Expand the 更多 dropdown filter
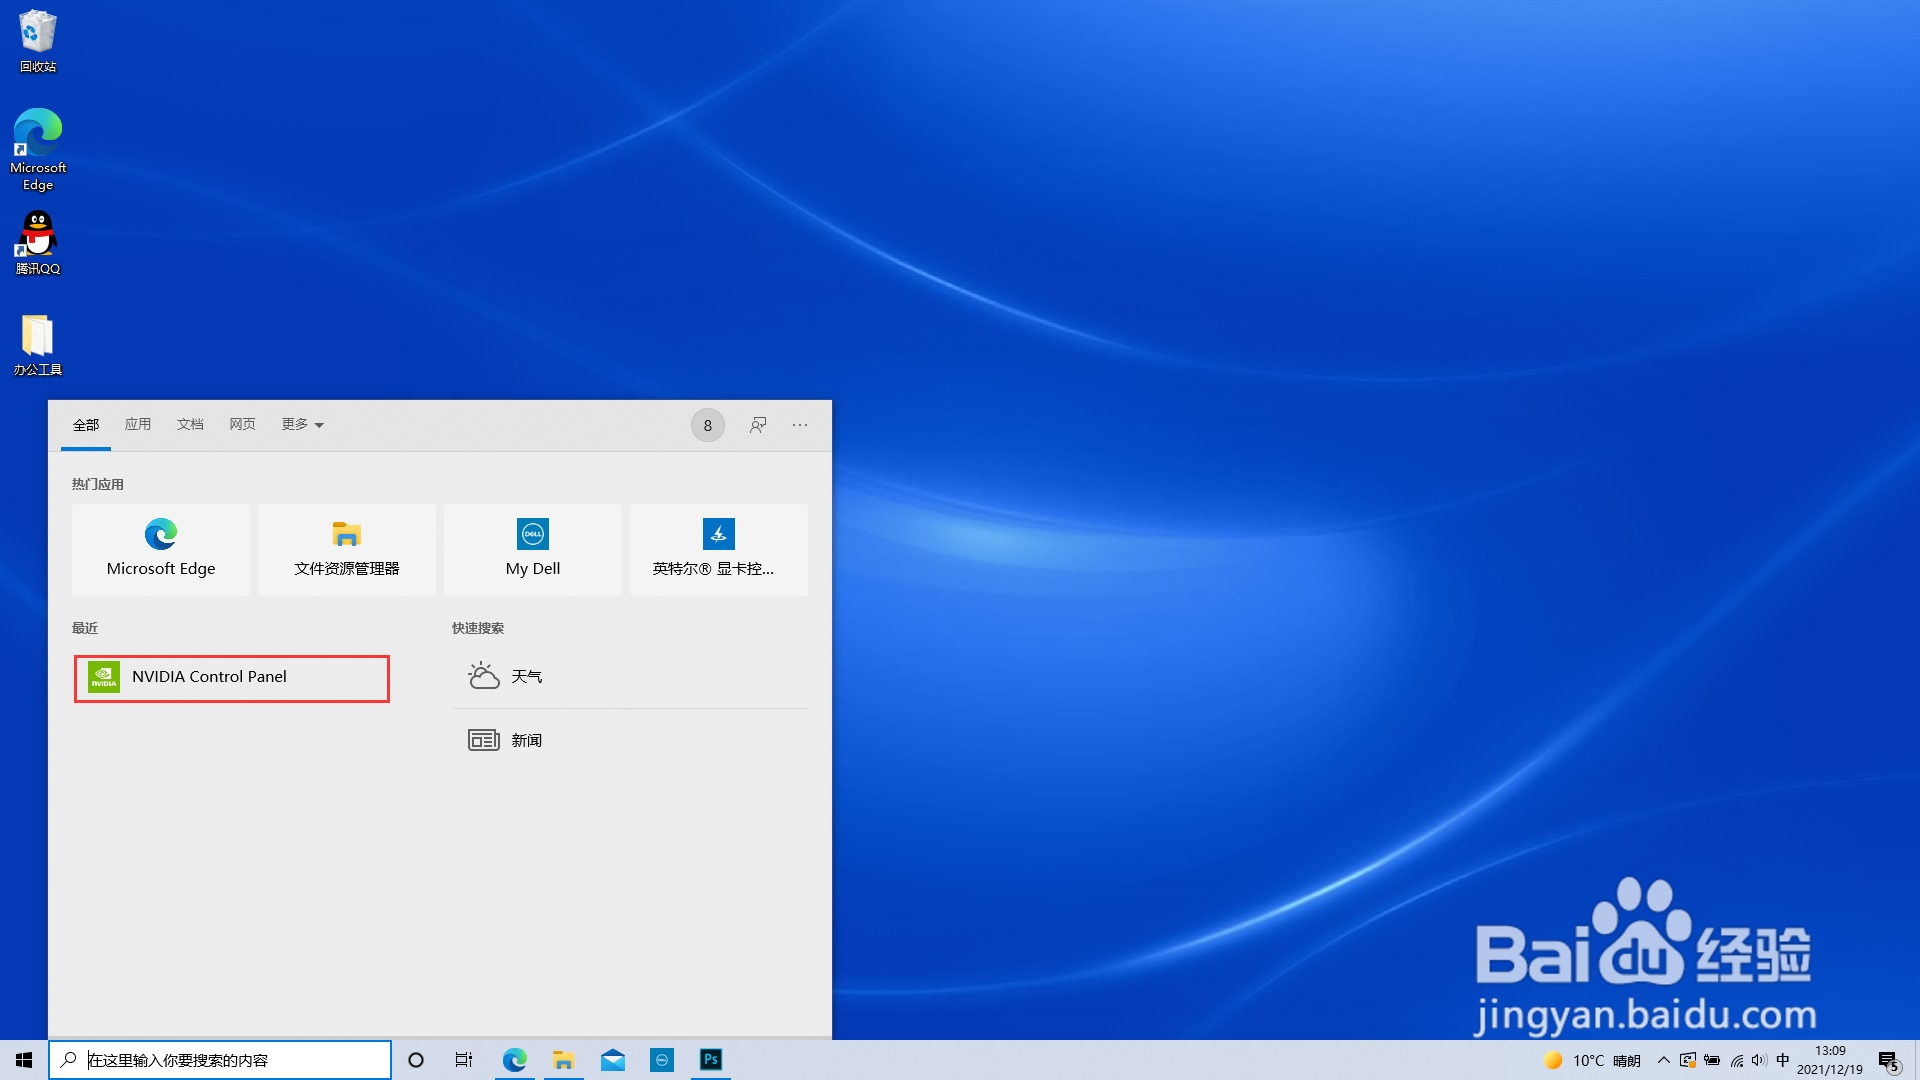Viewport: 1920px width, 1080px height. 302,425
